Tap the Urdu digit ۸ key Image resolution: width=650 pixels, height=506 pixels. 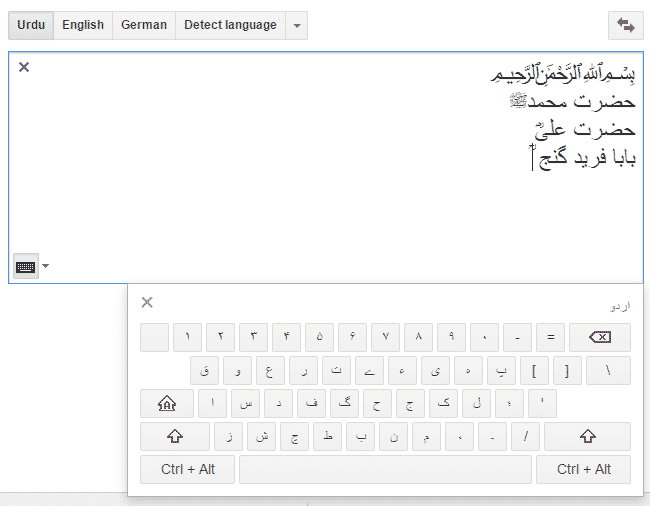pyautogui.click(x=418, y=337)
